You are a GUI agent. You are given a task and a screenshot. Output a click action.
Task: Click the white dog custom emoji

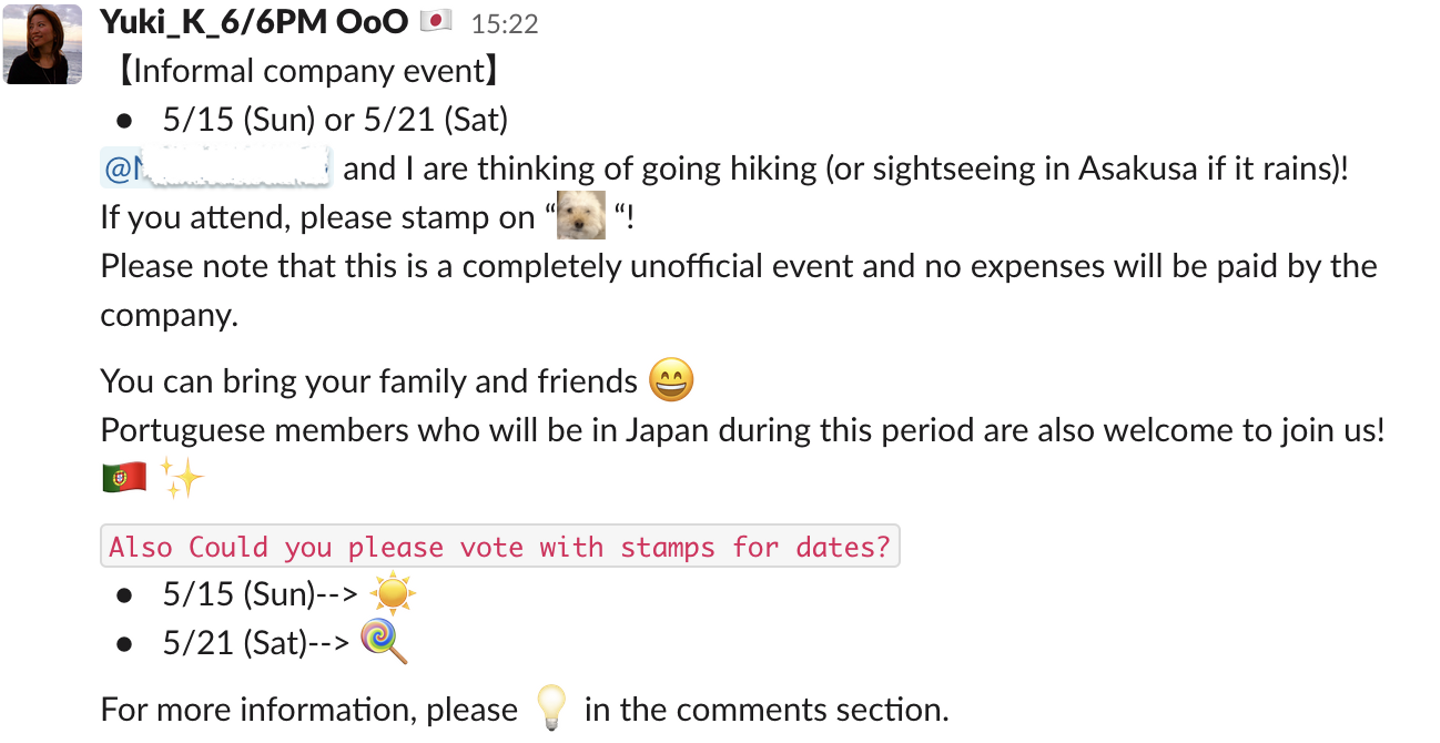click(580, 217)
